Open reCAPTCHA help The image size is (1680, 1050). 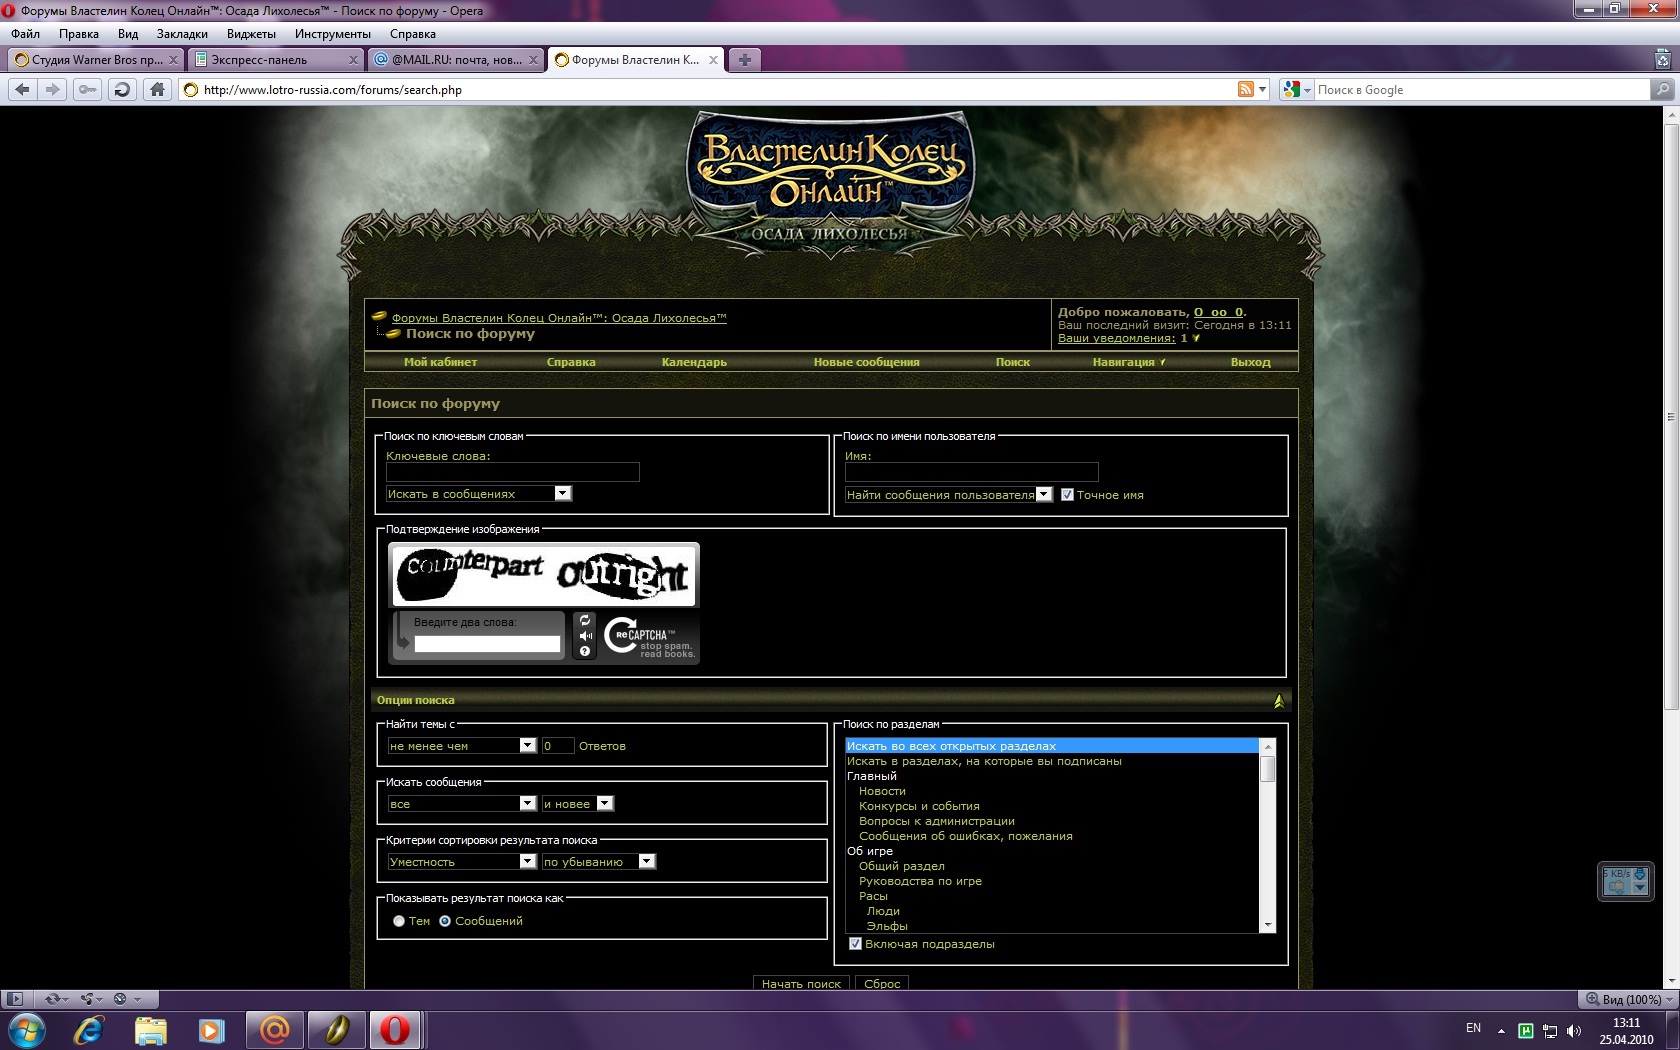[585, 651]
